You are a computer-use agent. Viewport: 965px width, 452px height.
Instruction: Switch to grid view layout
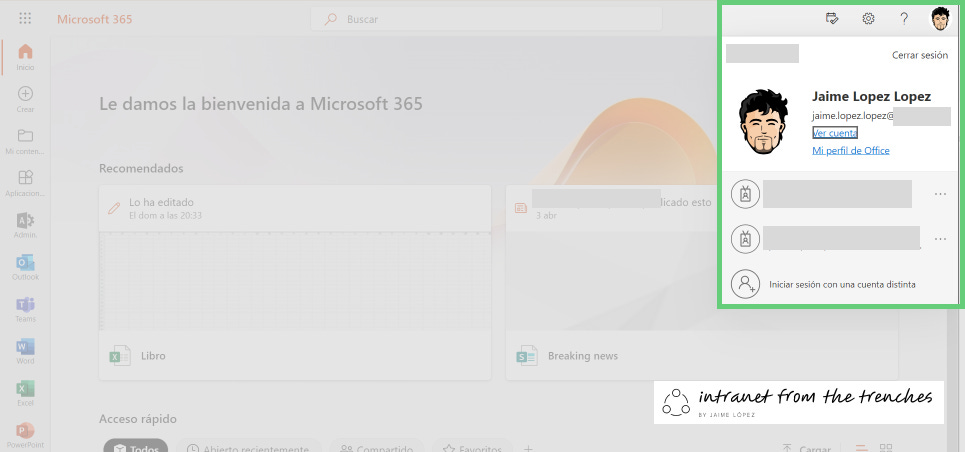pyautogui.click(x=886, y=448)
